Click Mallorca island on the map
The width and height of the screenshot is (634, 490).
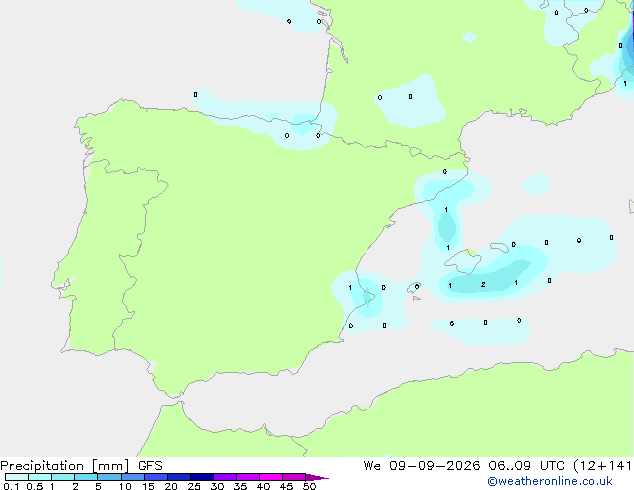[463, 261]
